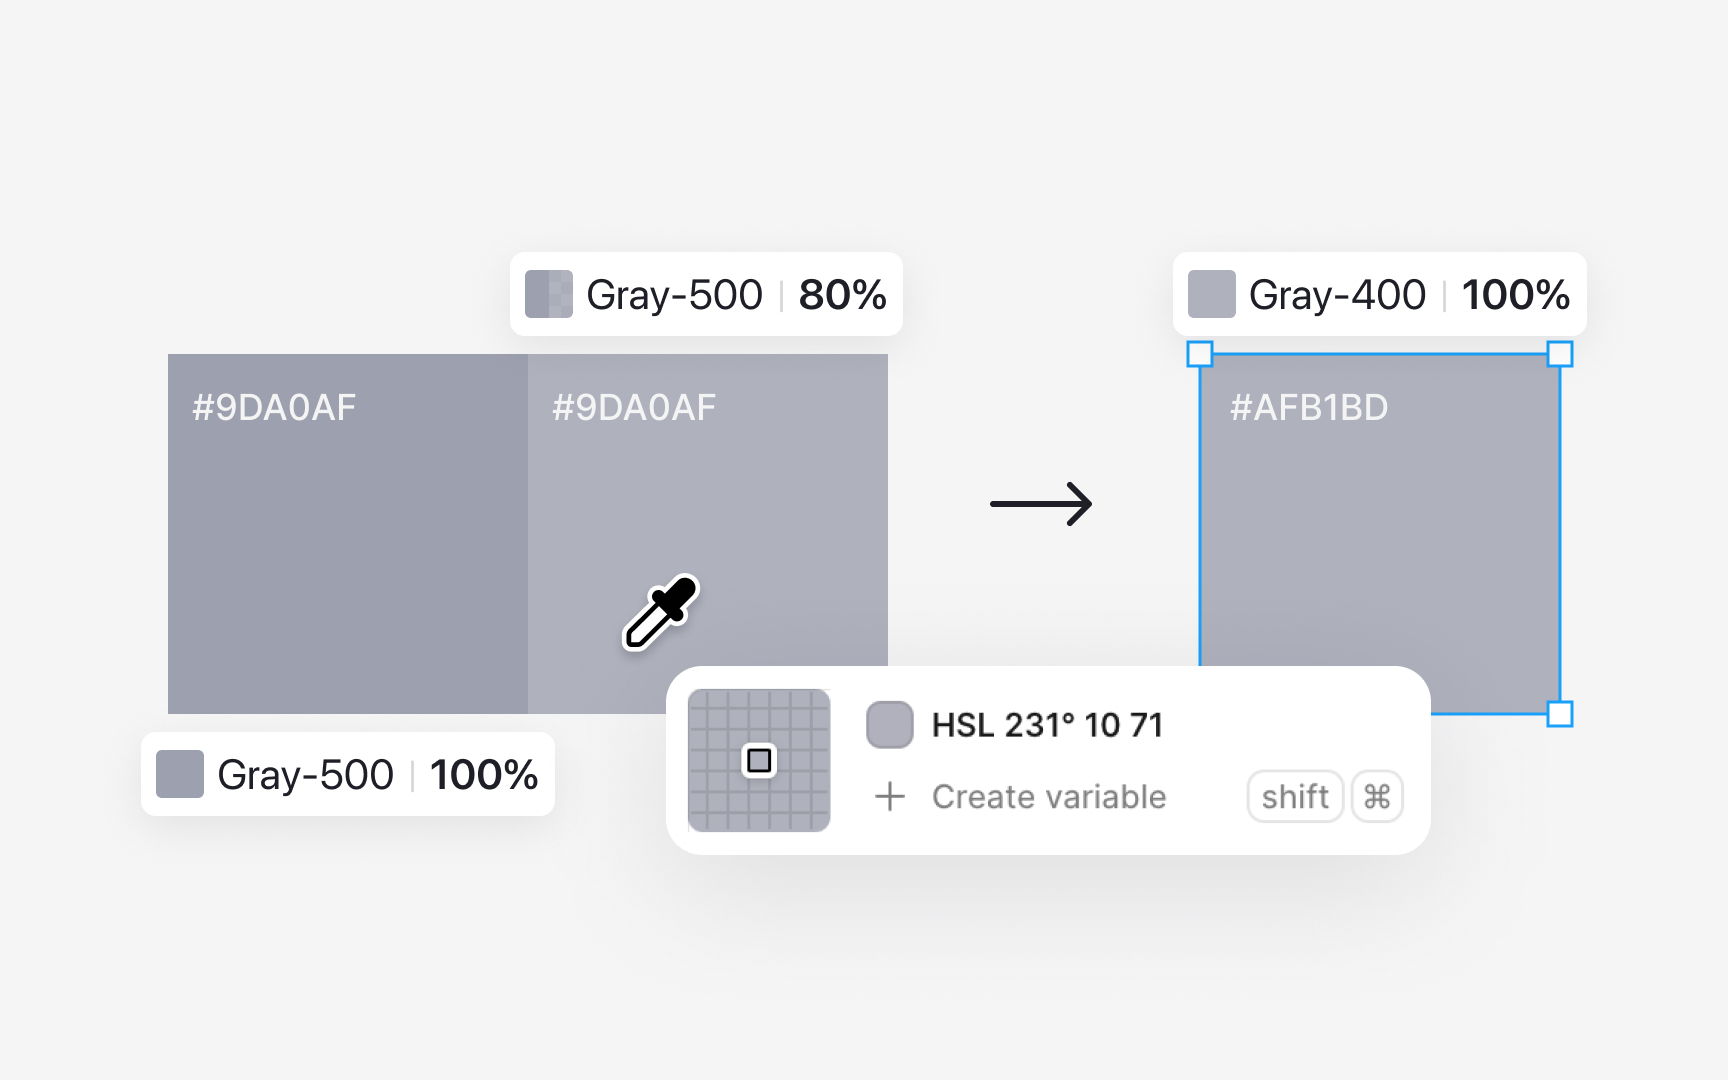Click the eyedropper tool cursor icon

tap(660, 613)
